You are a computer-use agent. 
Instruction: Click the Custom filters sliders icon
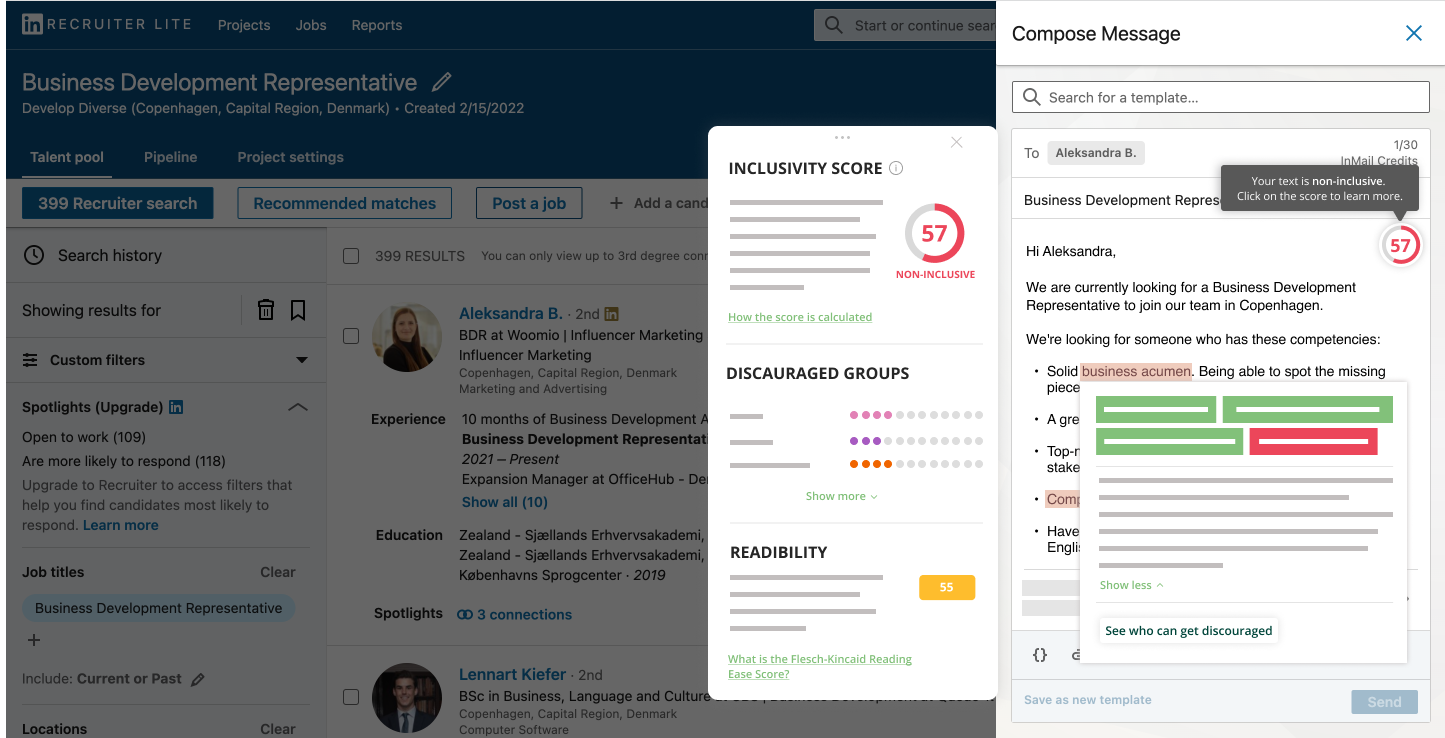pos(31,360)
